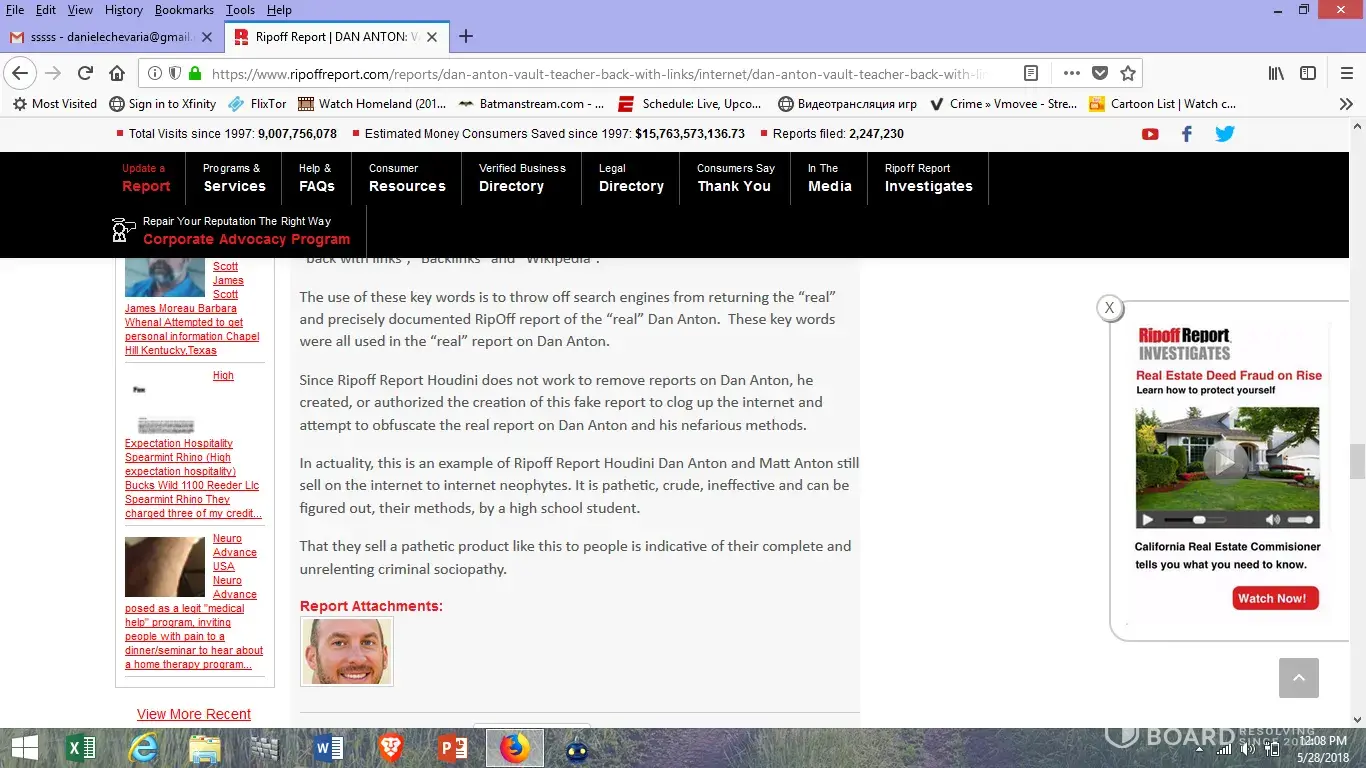Go back to the previous page
The width and height of the screenshot is (1366, 768).
pyautogui.click(x=20, y=73)
